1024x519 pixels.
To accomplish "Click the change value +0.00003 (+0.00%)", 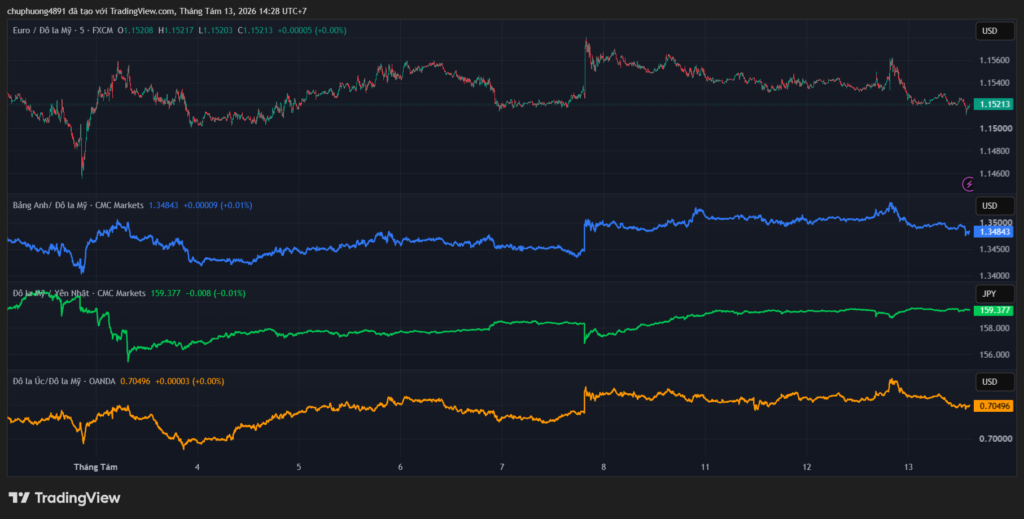I will (x=189, y=381).
